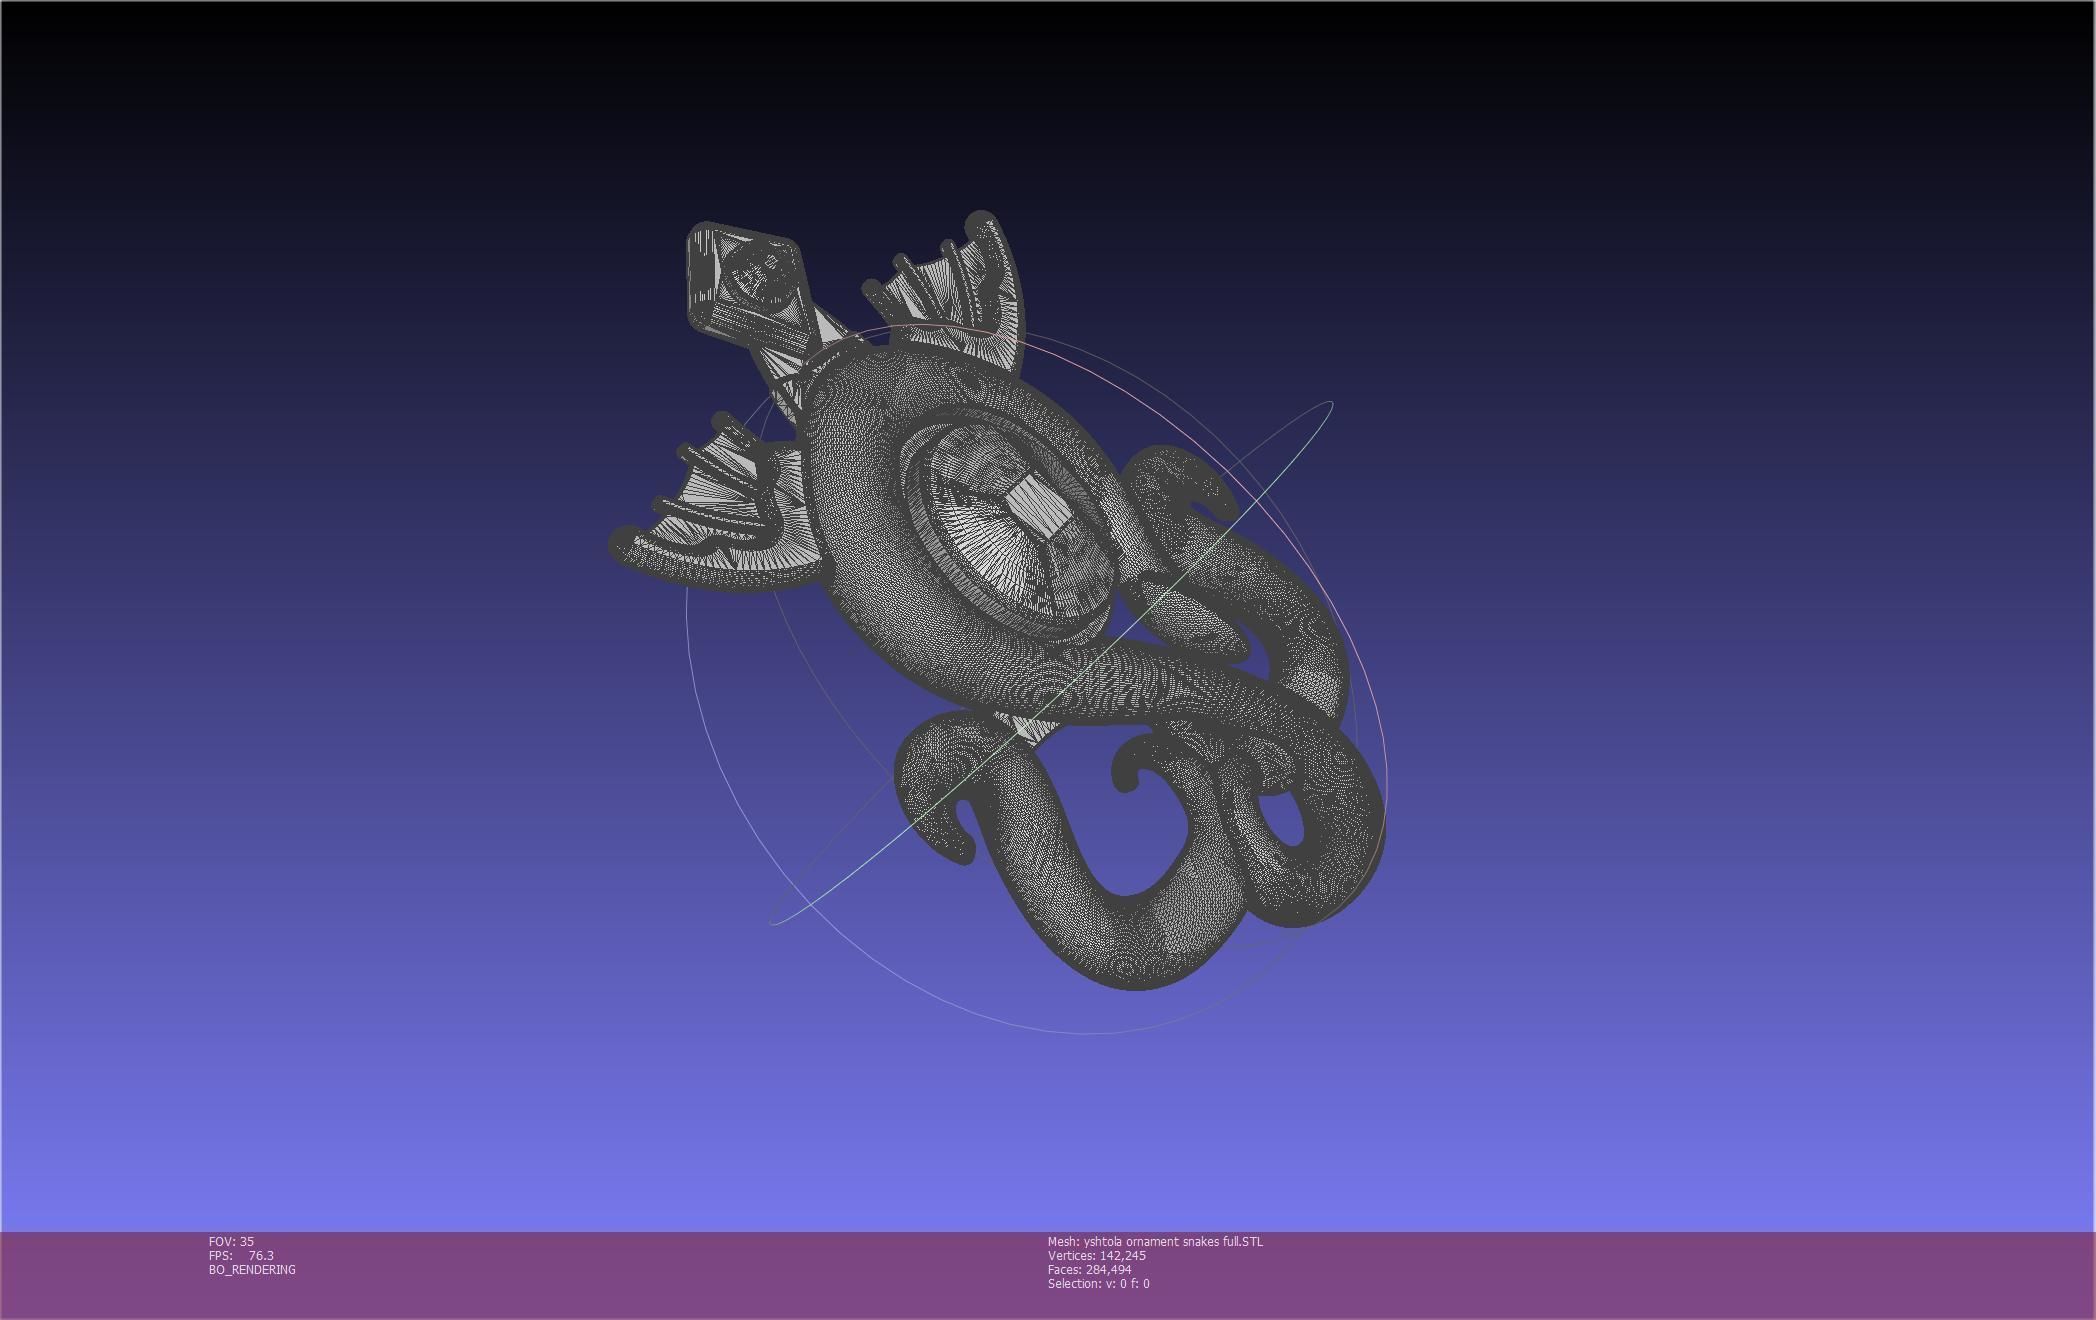Click the Vertices: 142,245 count
The width and height of the screenshot is (2096, 1320).
(1097, 1255)
